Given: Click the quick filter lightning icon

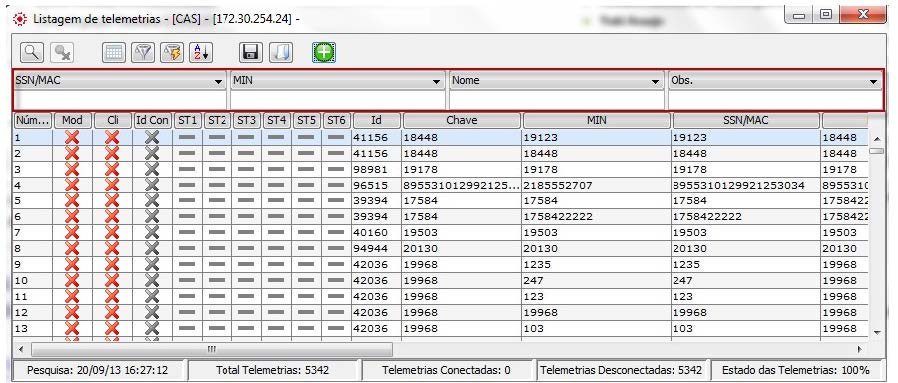Looking at the screenshot, I should point(172,53).
